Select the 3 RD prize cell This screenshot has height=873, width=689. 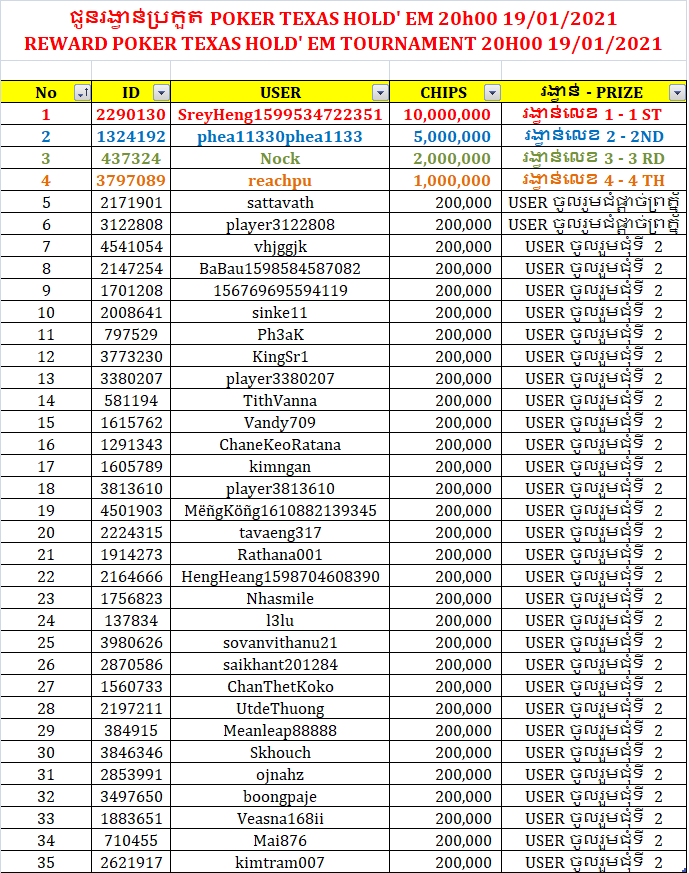coord(594,158)
